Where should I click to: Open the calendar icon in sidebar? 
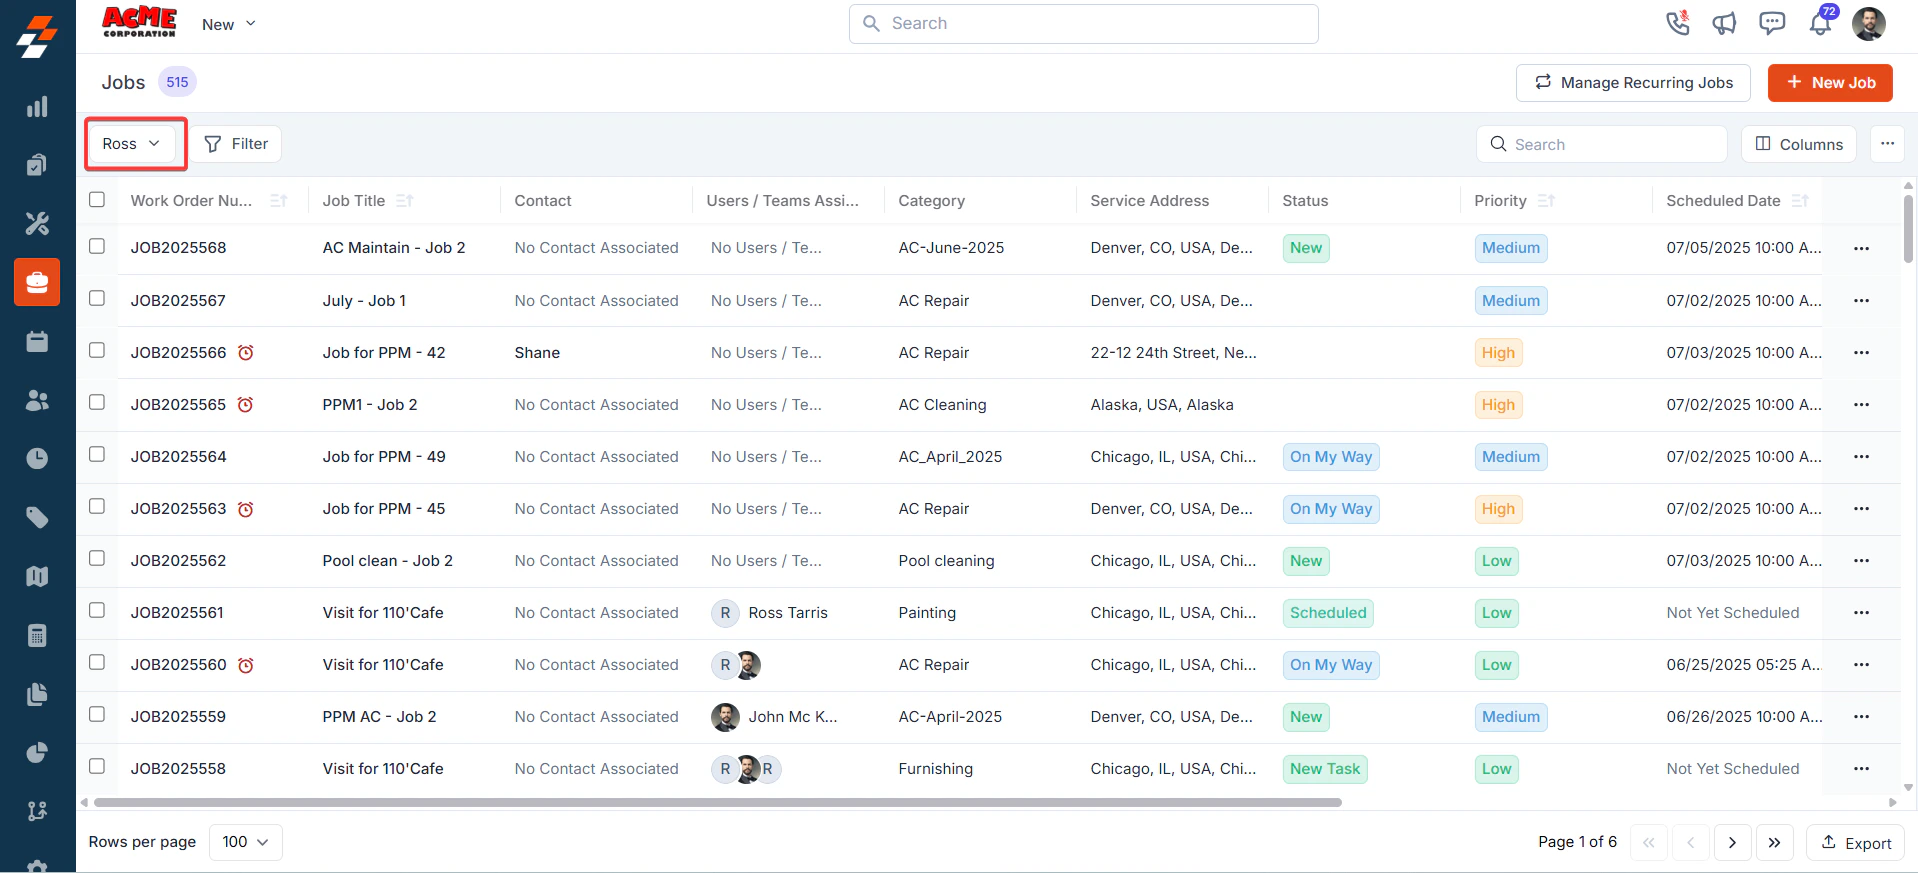(37, 341)
